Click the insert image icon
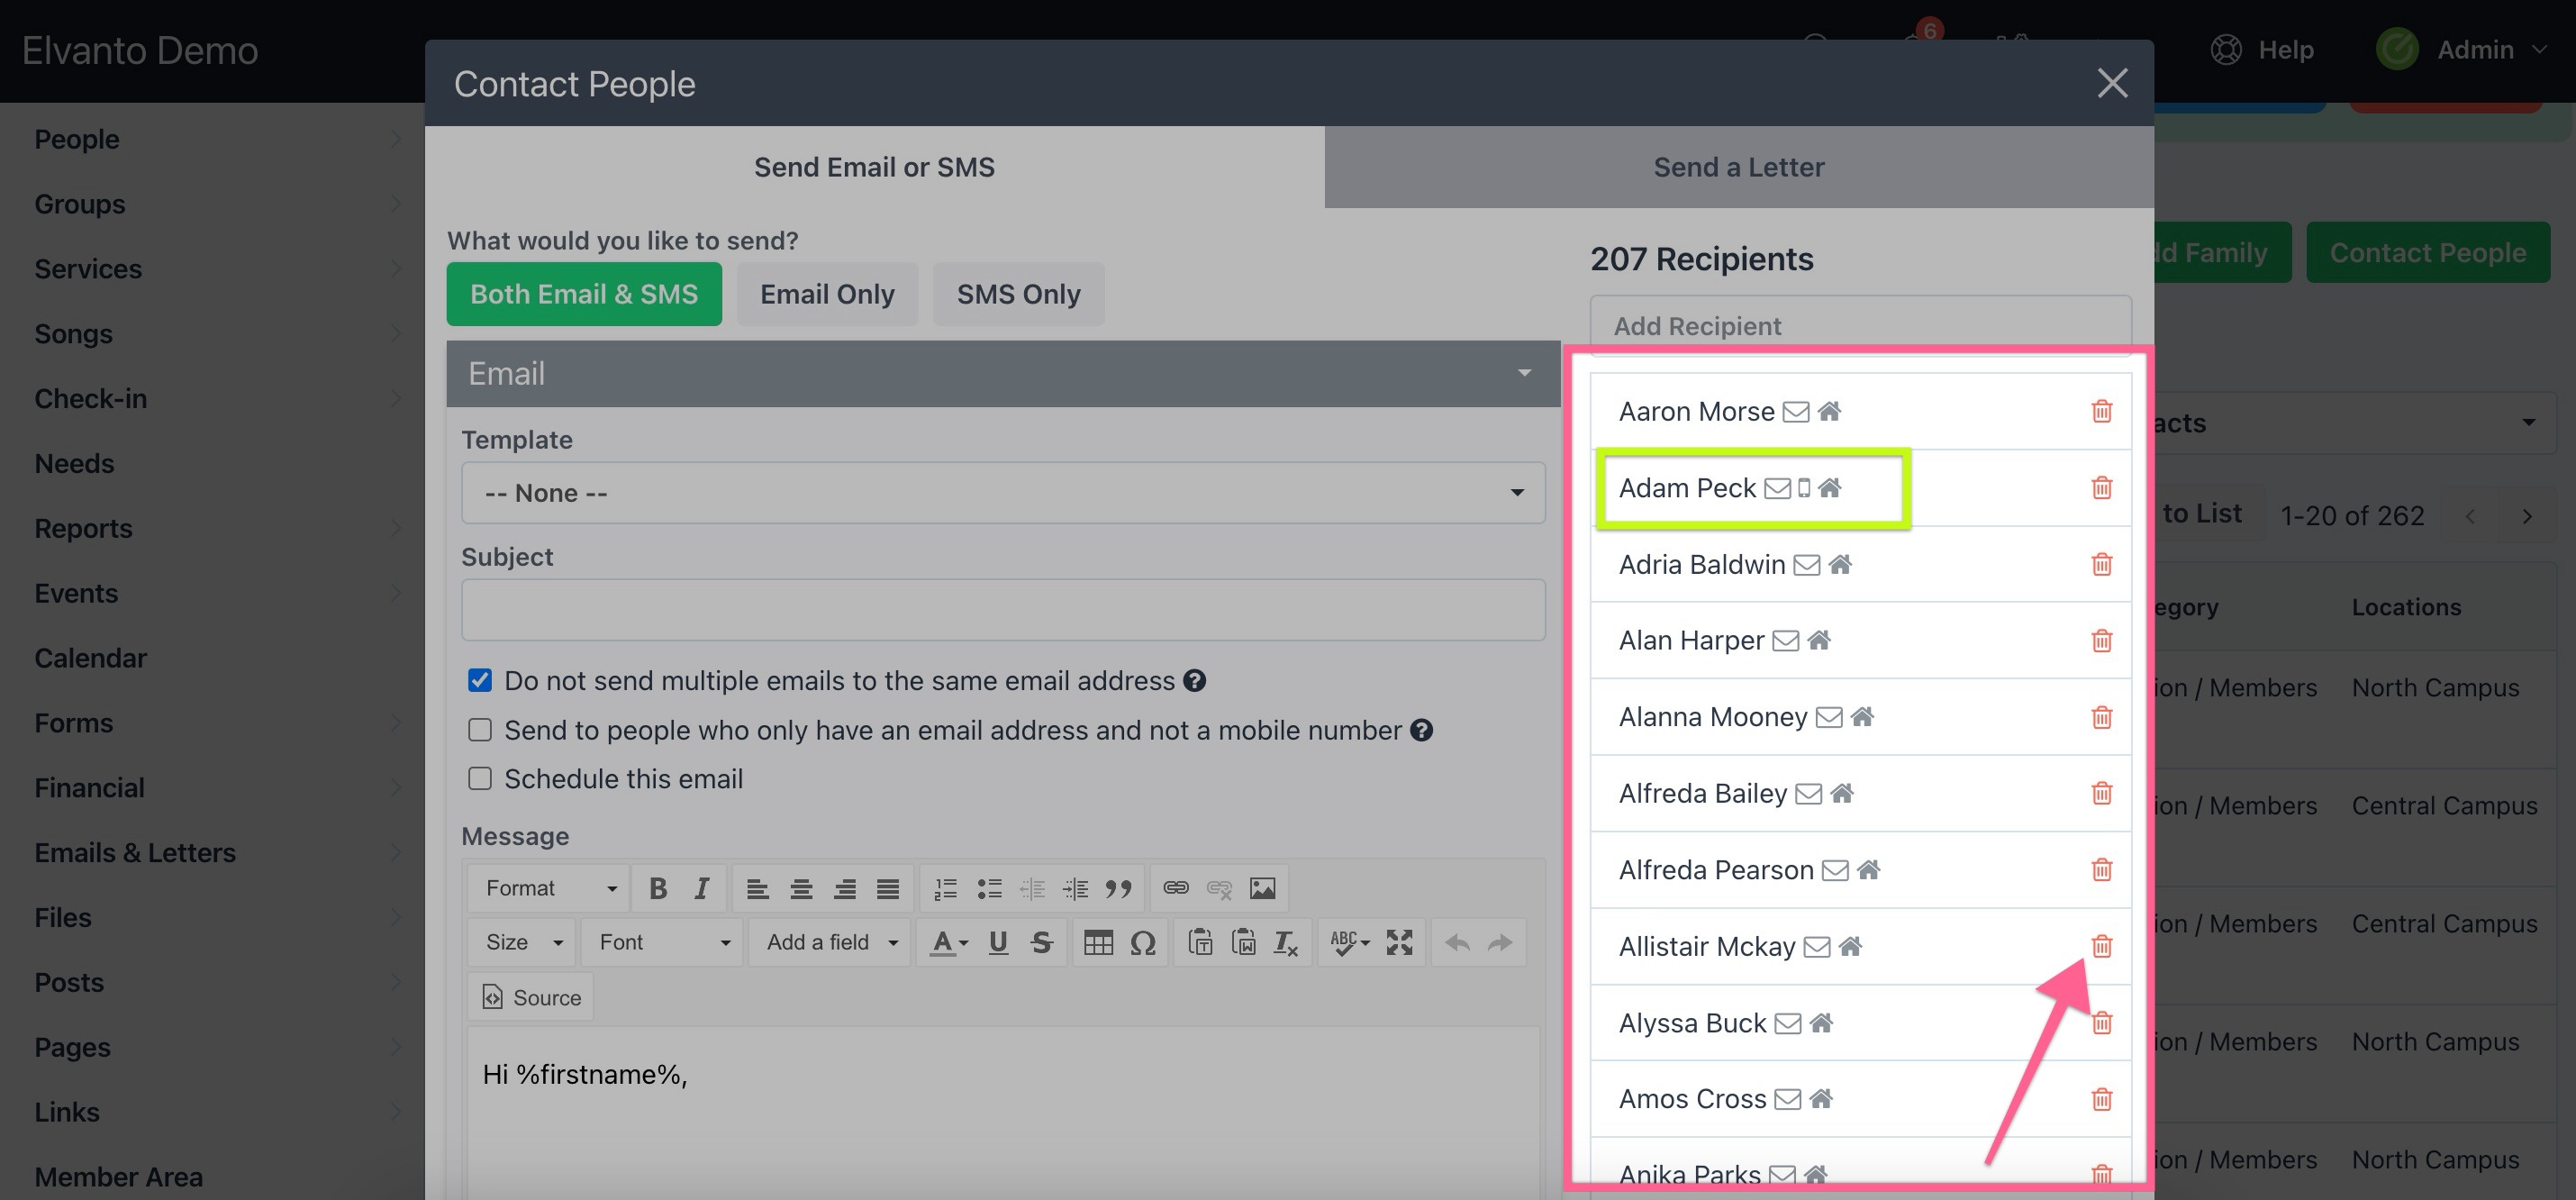This screenshot has width=2576, height=1200. coord(1262,888)
